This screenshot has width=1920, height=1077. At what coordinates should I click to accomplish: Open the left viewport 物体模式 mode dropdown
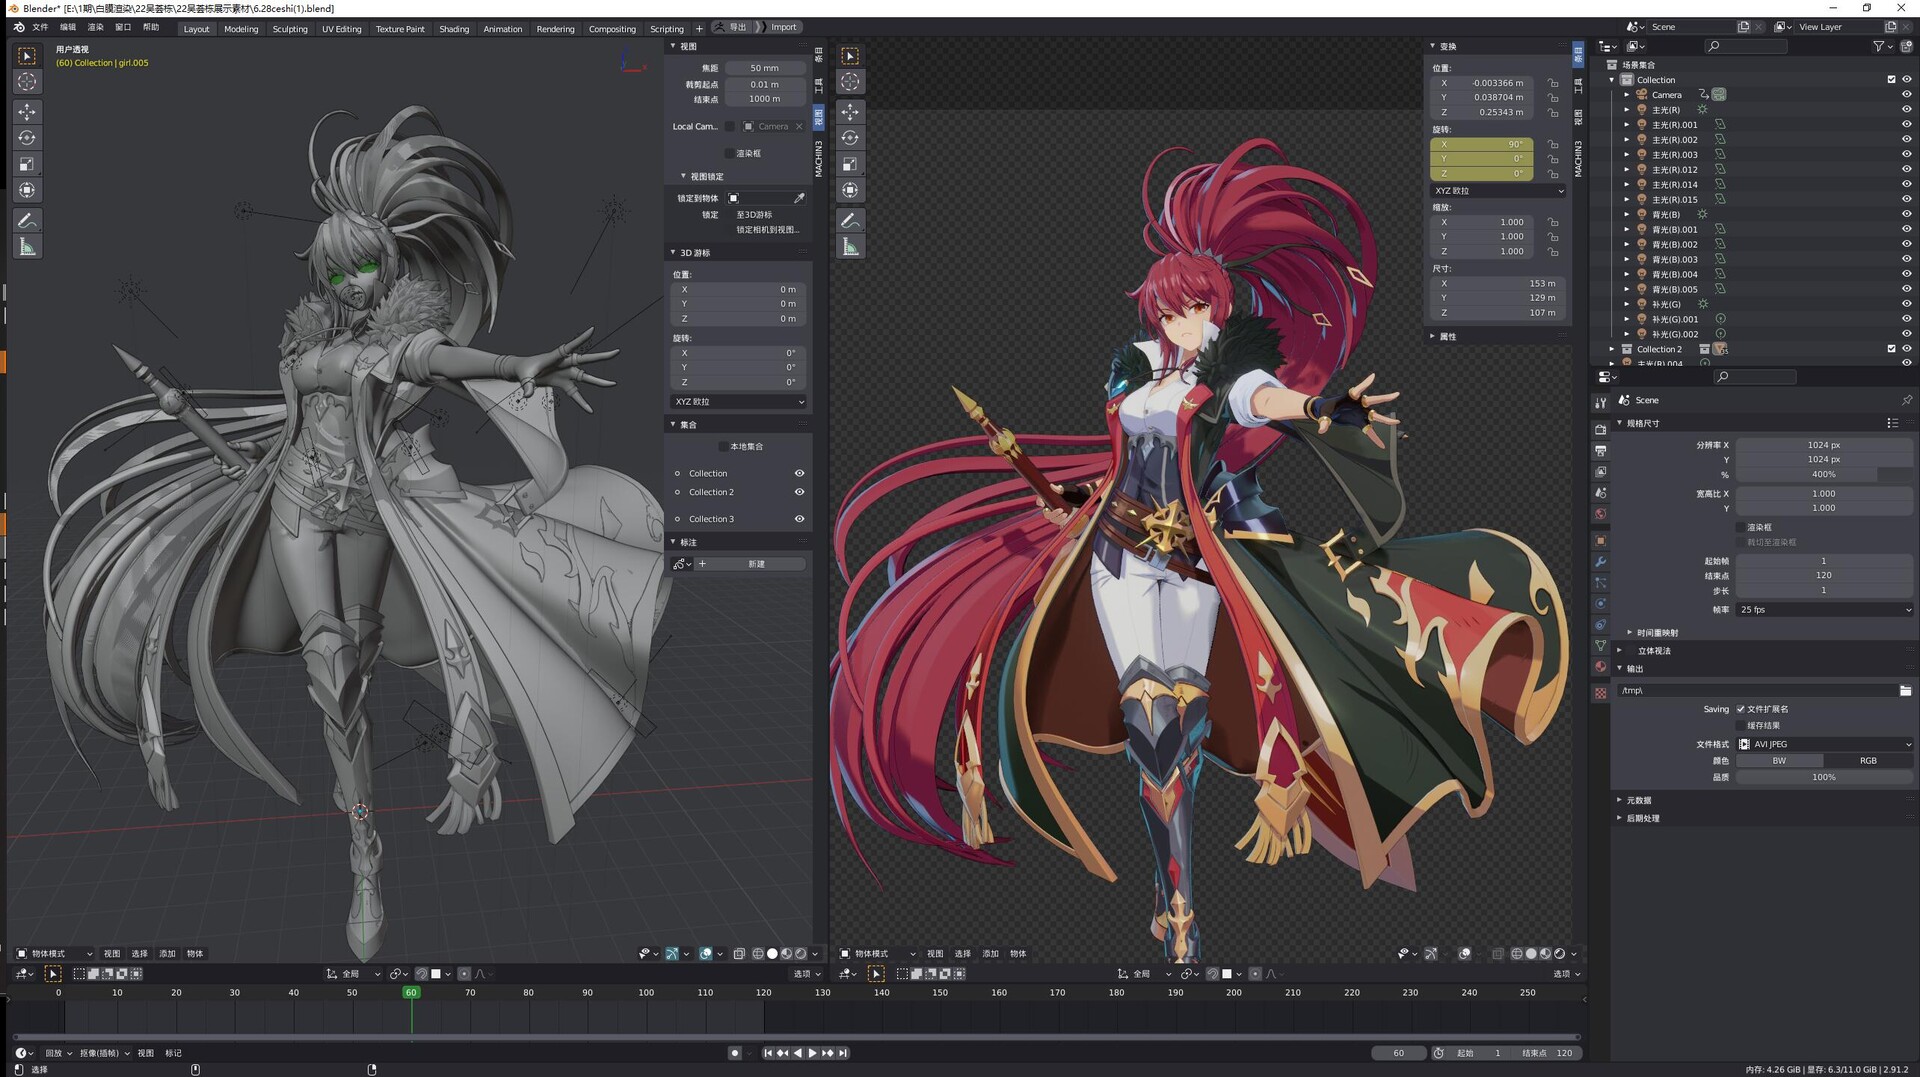[x=54, y=954]
